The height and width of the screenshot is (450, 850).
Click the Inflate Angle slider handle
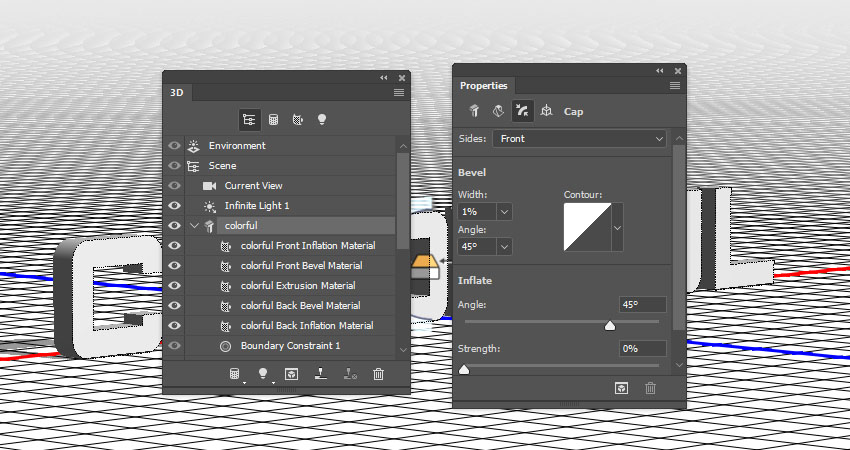610,325
